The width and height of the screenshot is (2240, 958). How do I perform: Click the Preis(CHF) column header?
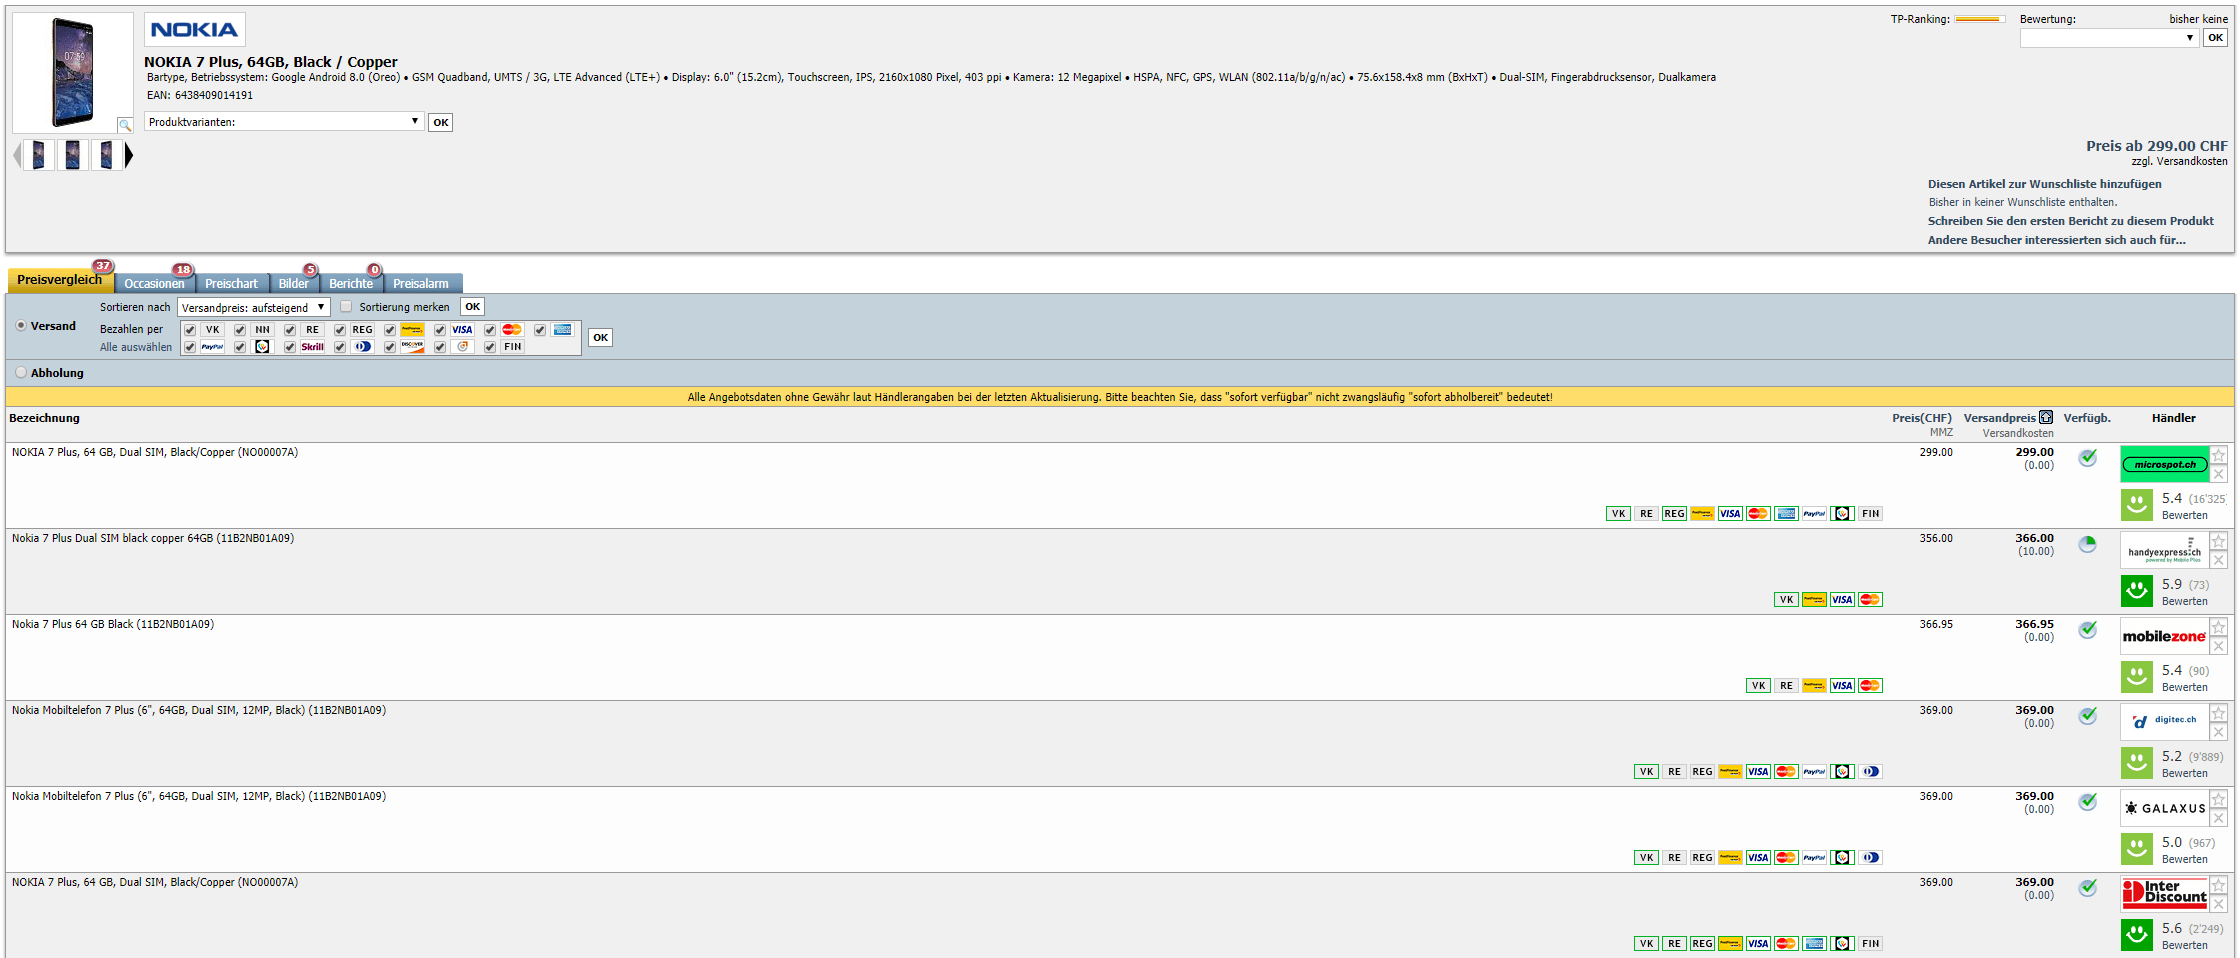click(1922, 418)
